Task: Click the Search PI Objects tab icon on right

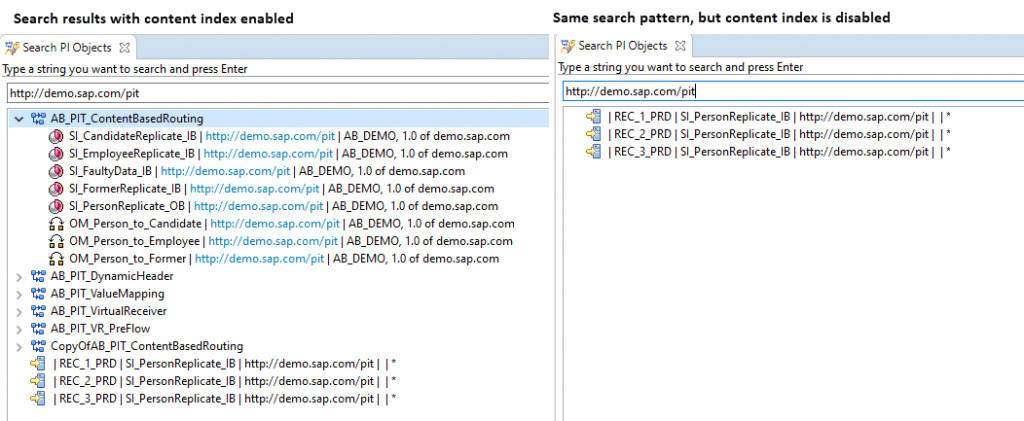Action: click(x=568, y=46)
